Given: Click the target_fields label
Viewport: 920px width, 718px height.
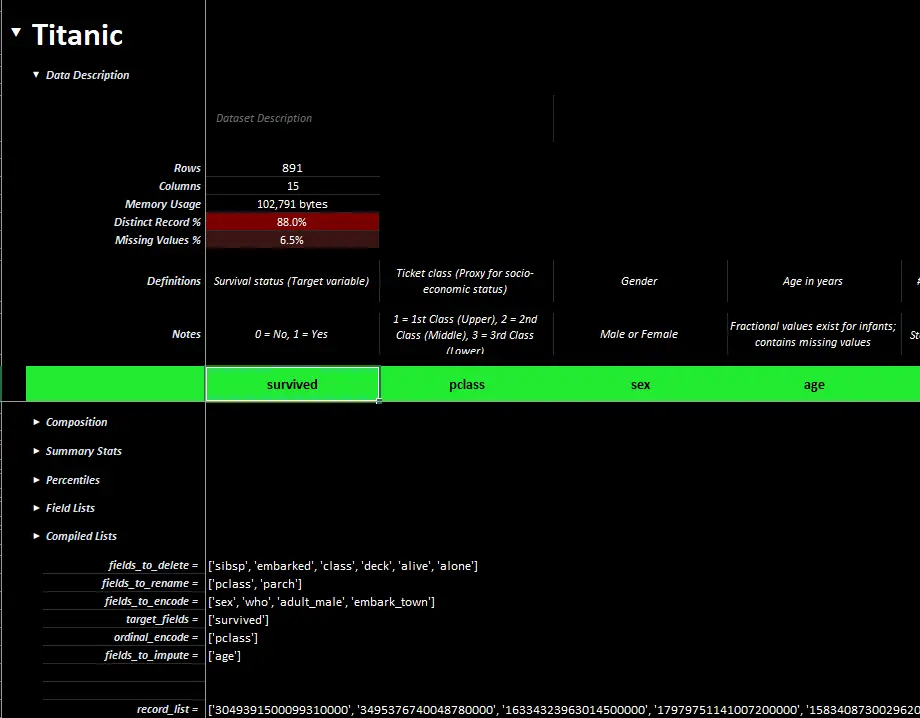Looking at the screenshot, I should (162, 619).
